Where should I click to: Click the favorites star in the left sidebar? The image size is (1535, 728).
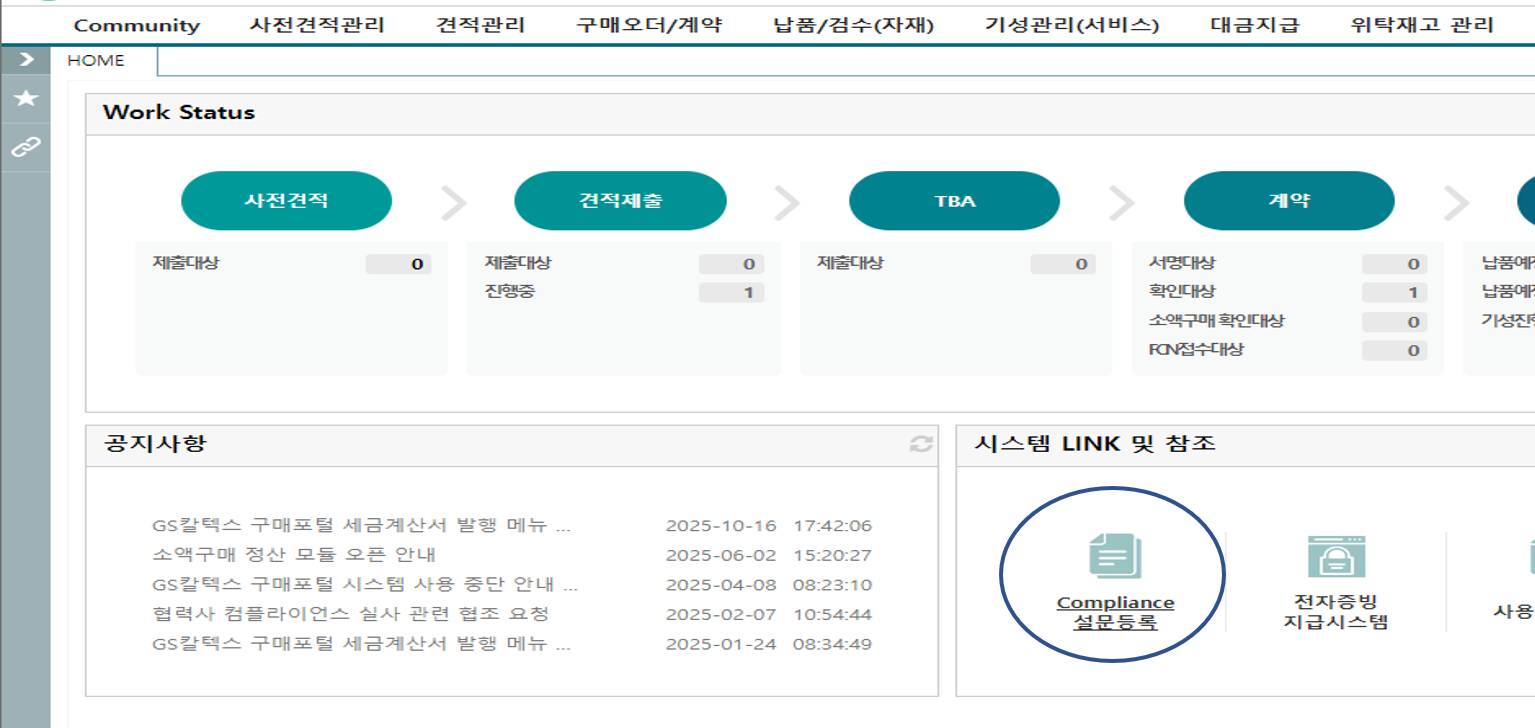point(24,96)
